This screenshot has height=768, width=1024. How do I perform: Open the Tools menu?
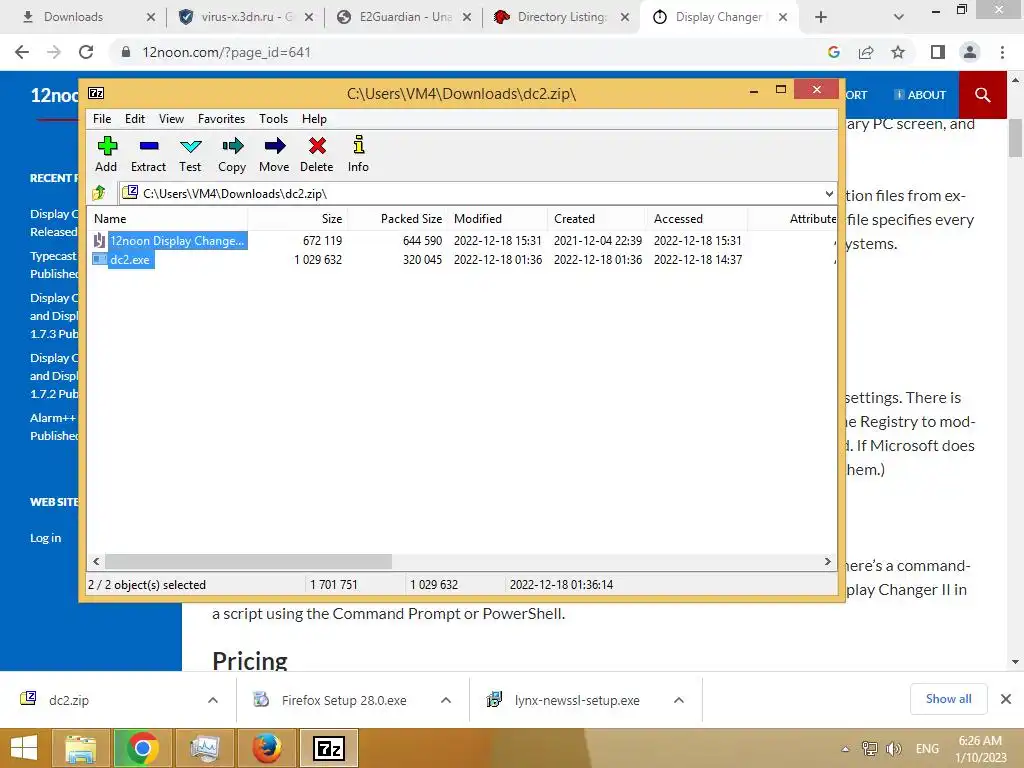point(273,119)
